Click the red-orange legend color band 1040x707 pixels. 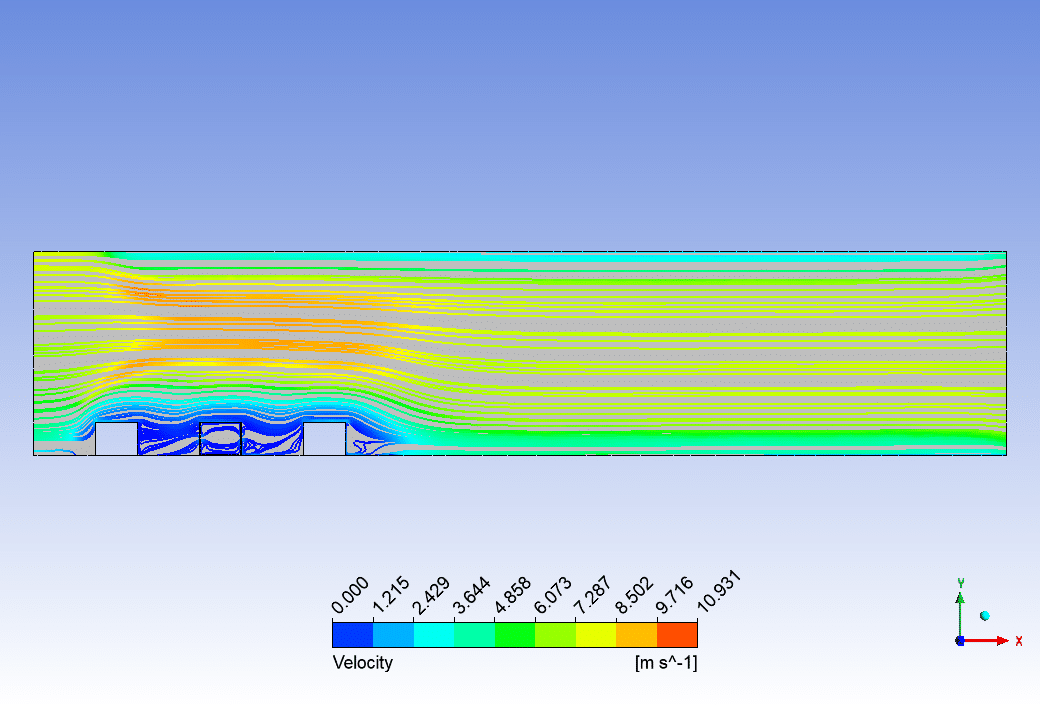tap(677, 634)
